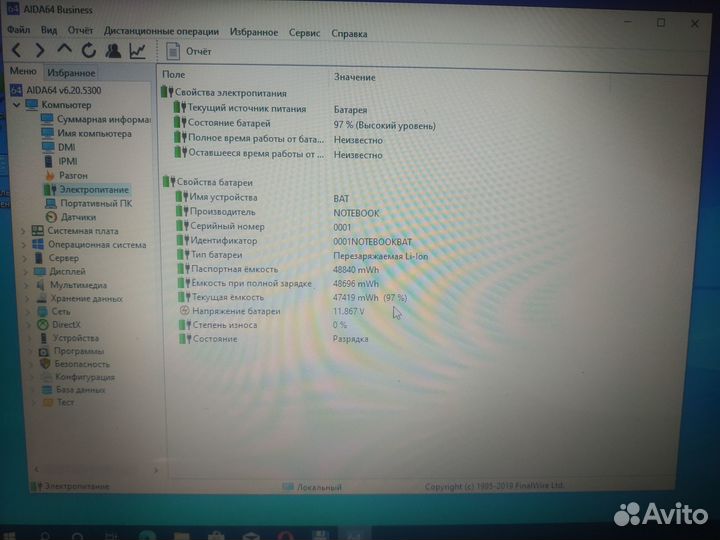Open the Избранное menu
This screenshot has height=540, width=720.
coord(253,32)
